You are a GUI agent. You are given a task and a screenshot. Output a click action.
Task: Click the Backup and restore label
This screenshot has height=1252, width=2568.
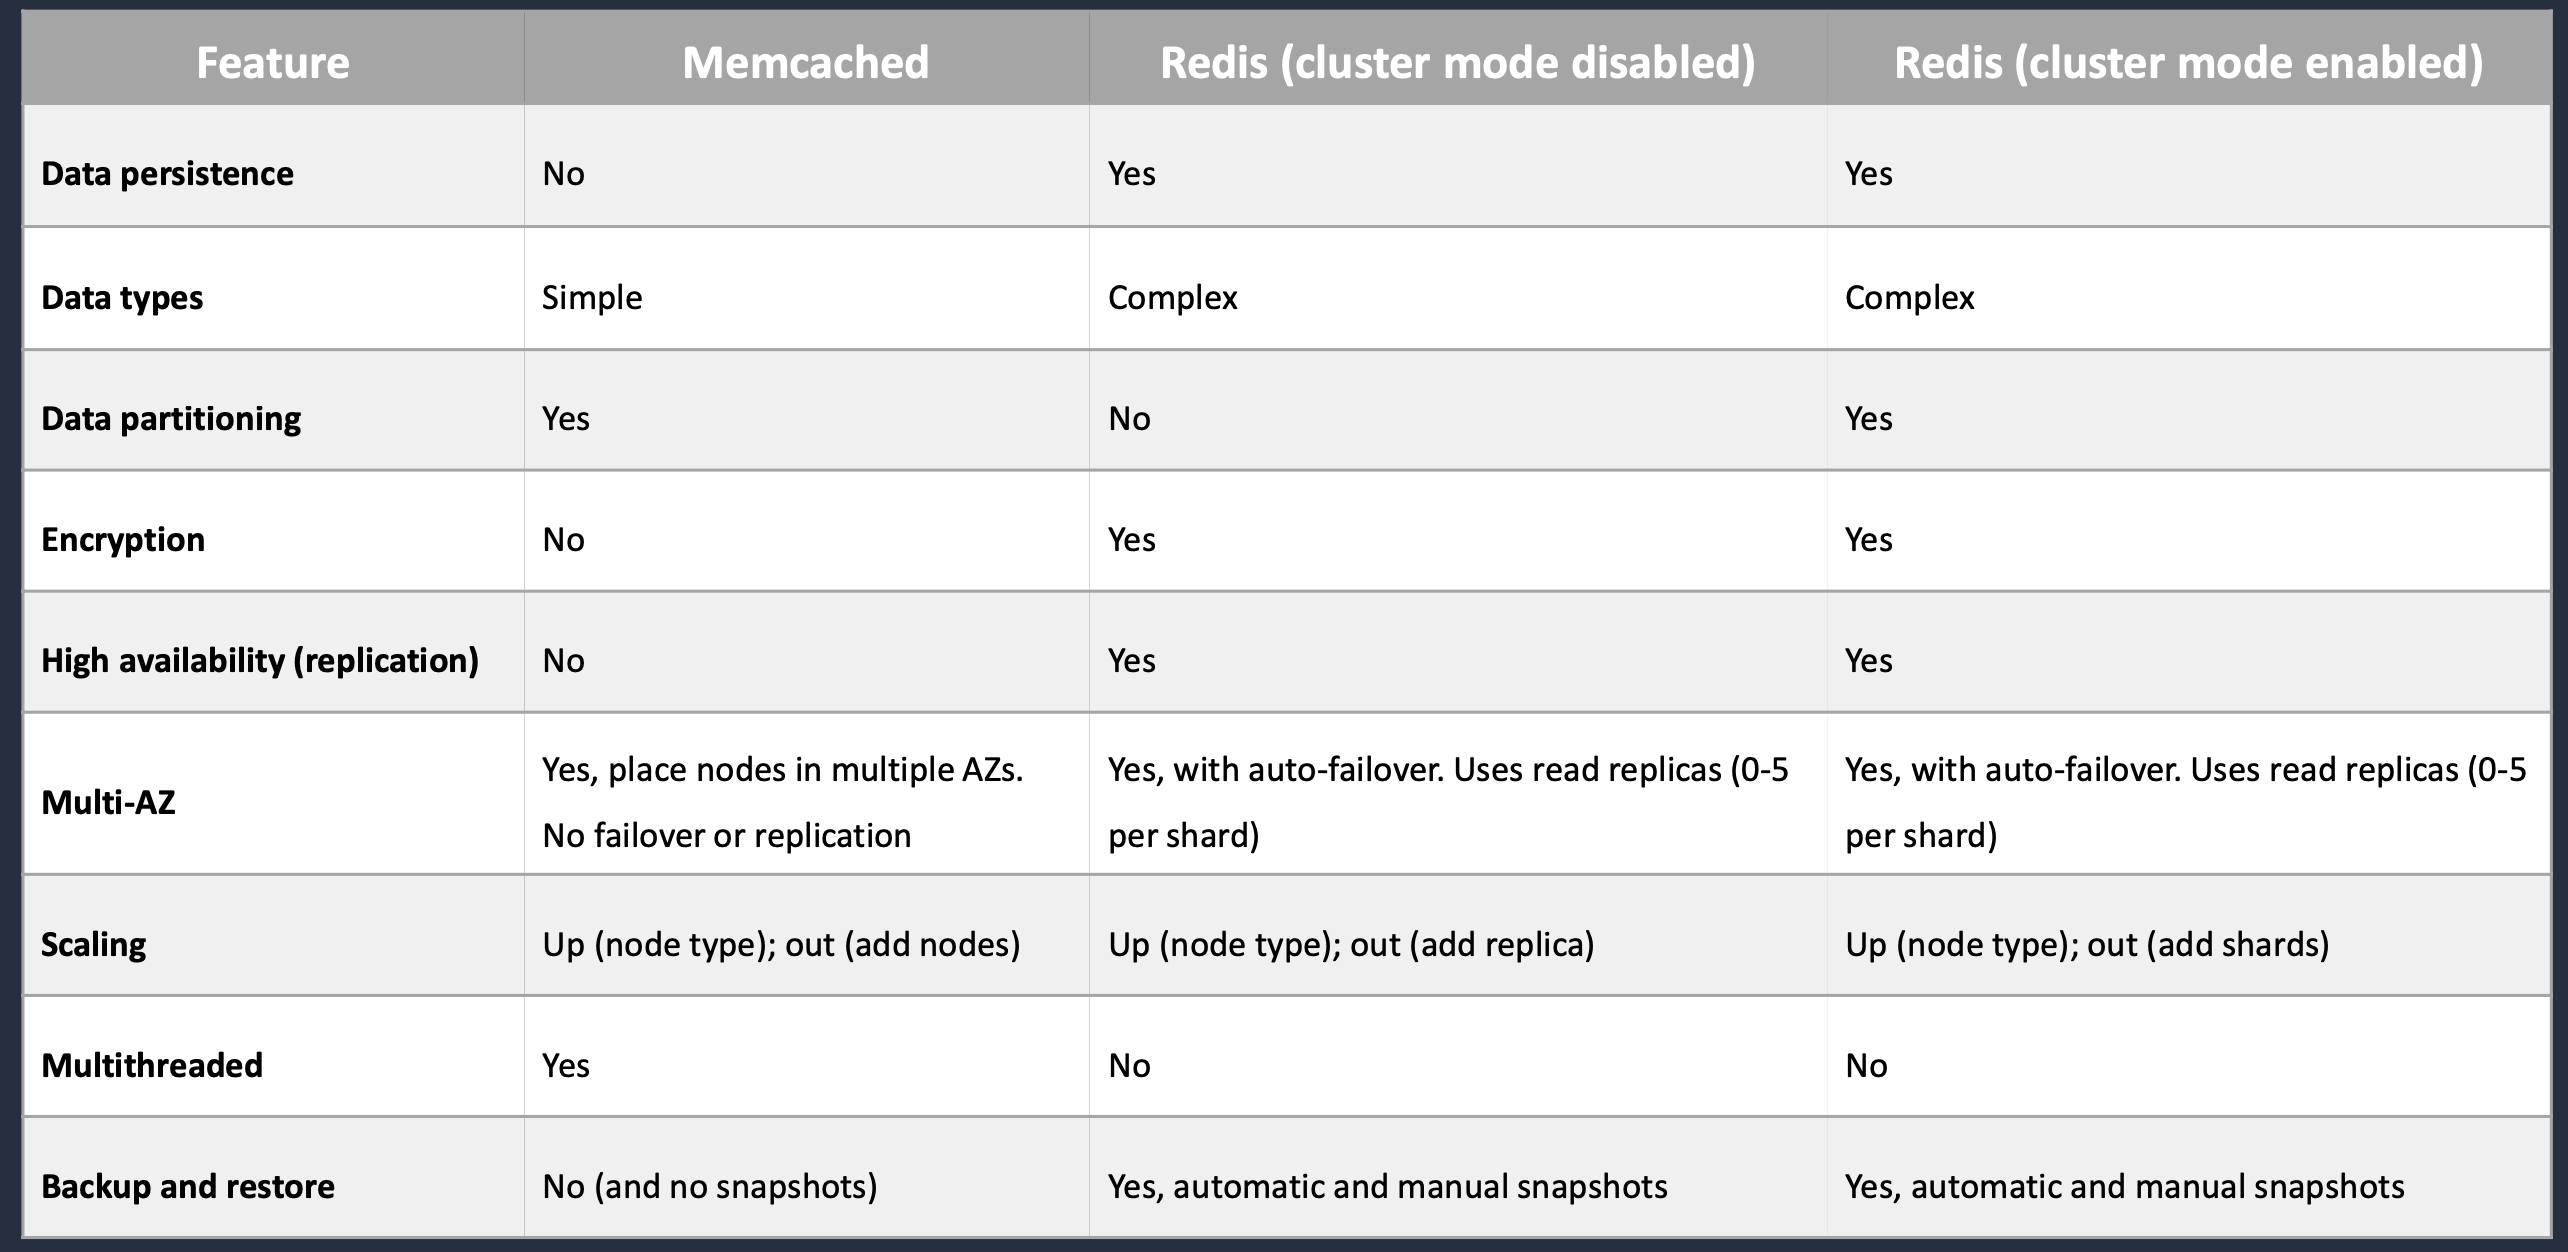click(x=188, y=1187)
